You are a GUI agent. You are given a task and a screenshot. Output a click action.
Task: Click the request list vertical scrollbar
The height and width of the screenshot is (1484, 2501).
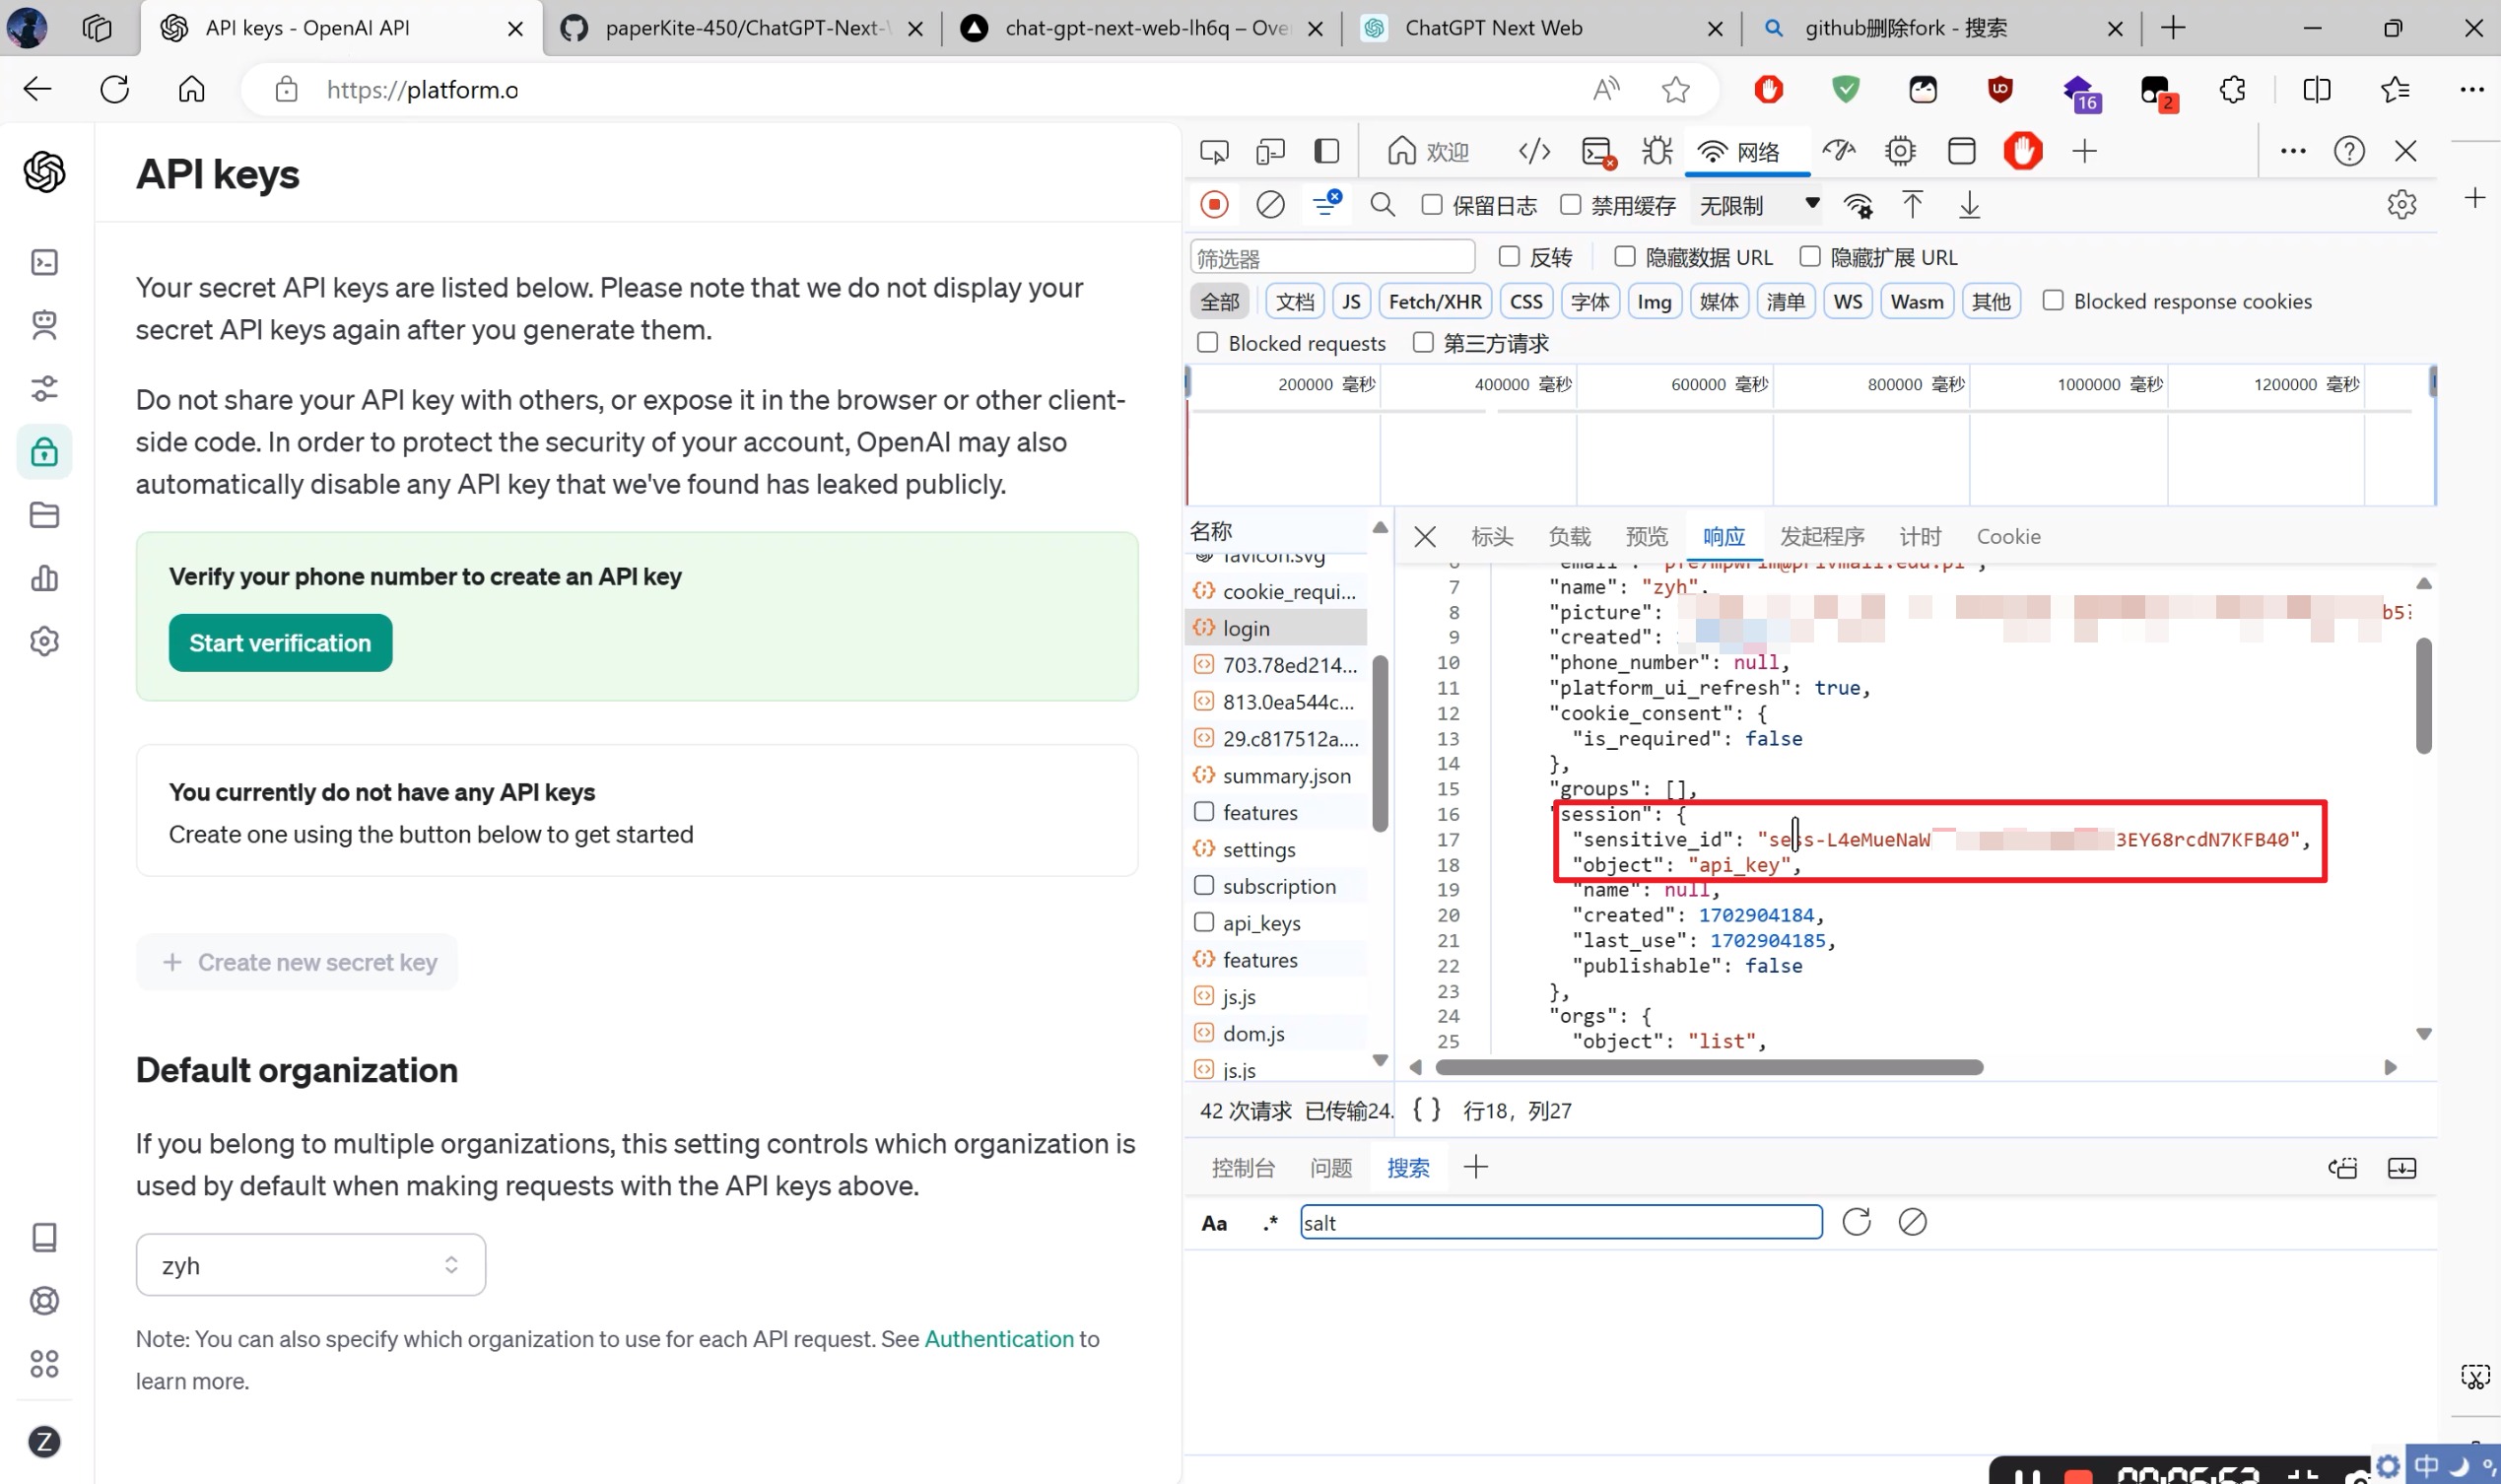coord(1380,743)
